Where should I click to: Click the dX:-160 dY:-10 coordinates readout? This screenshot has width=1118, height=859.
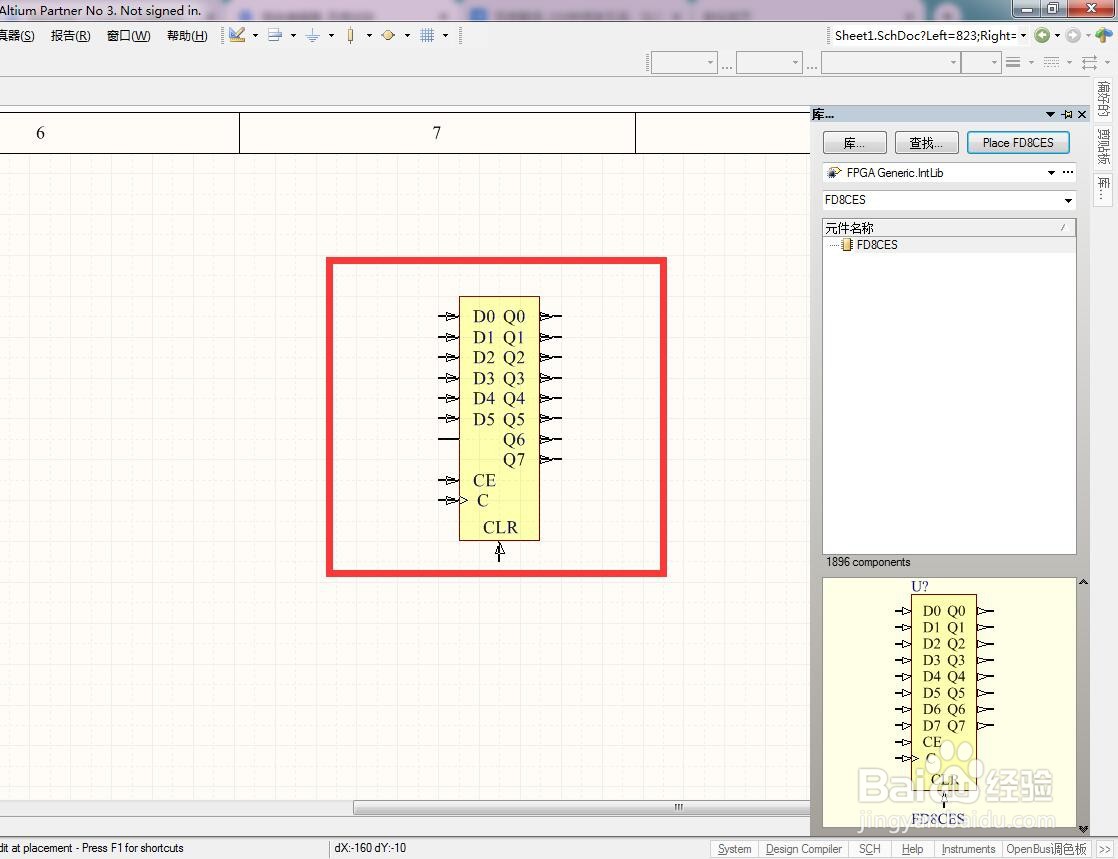click(370, 848)
